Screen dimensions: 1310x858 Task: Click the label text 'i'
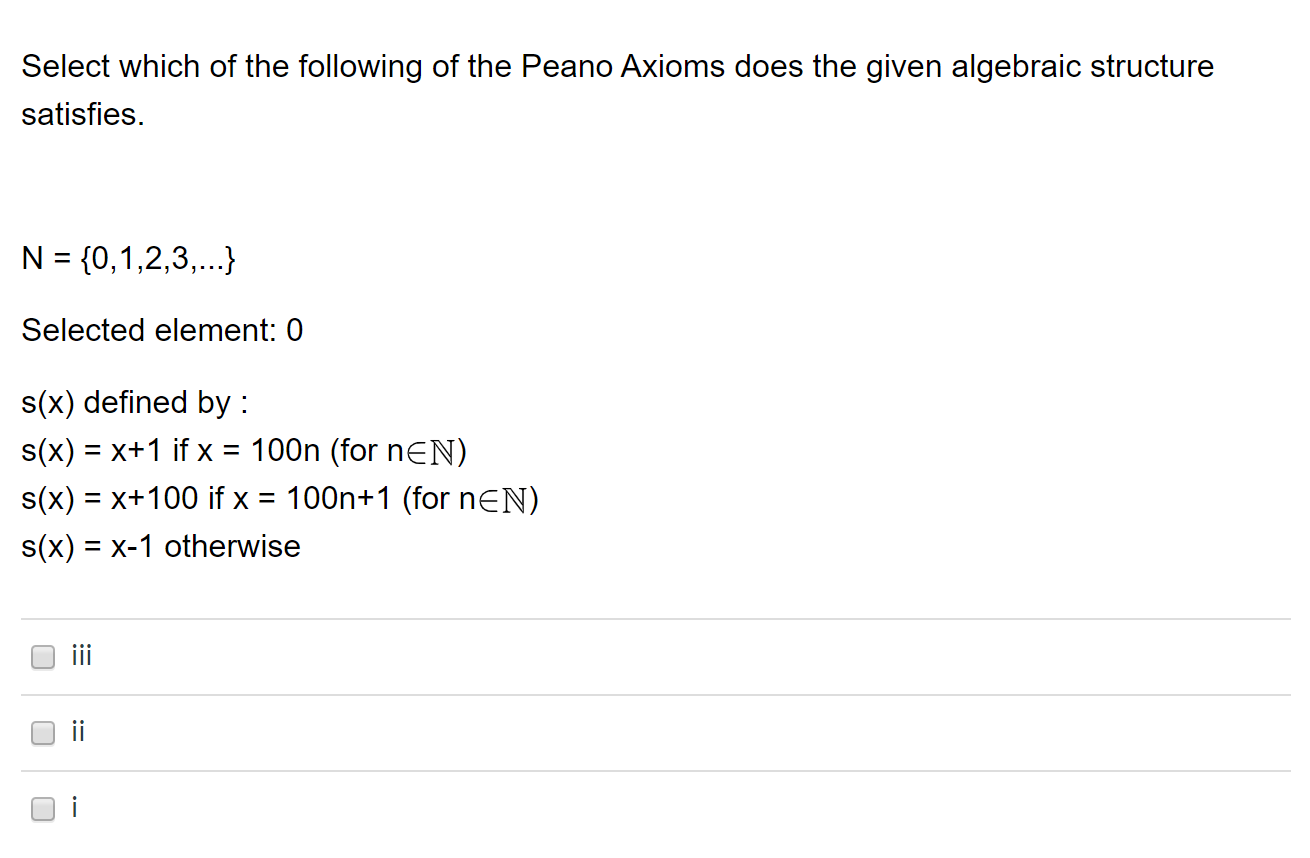(x=75, y=807)
